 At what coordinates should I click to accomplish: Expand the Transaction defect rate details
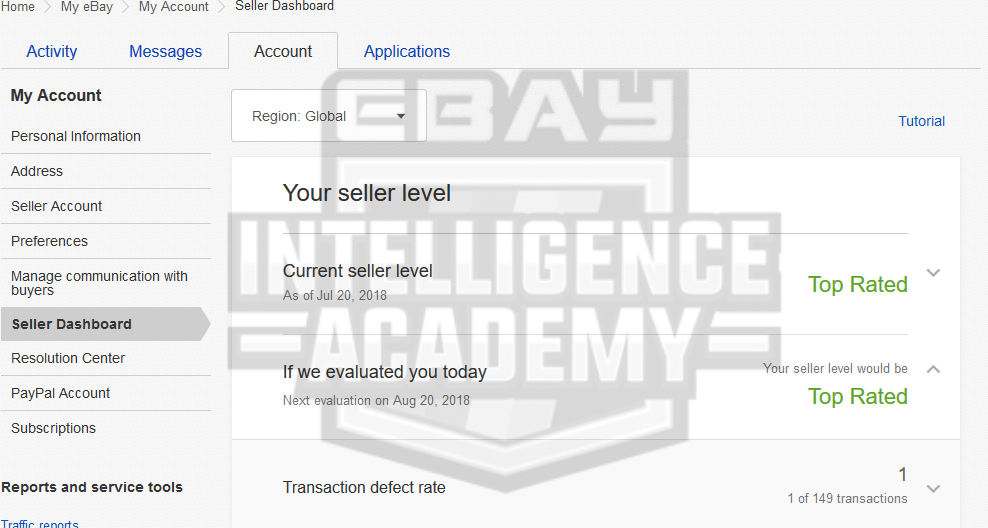tap(933, 489)
